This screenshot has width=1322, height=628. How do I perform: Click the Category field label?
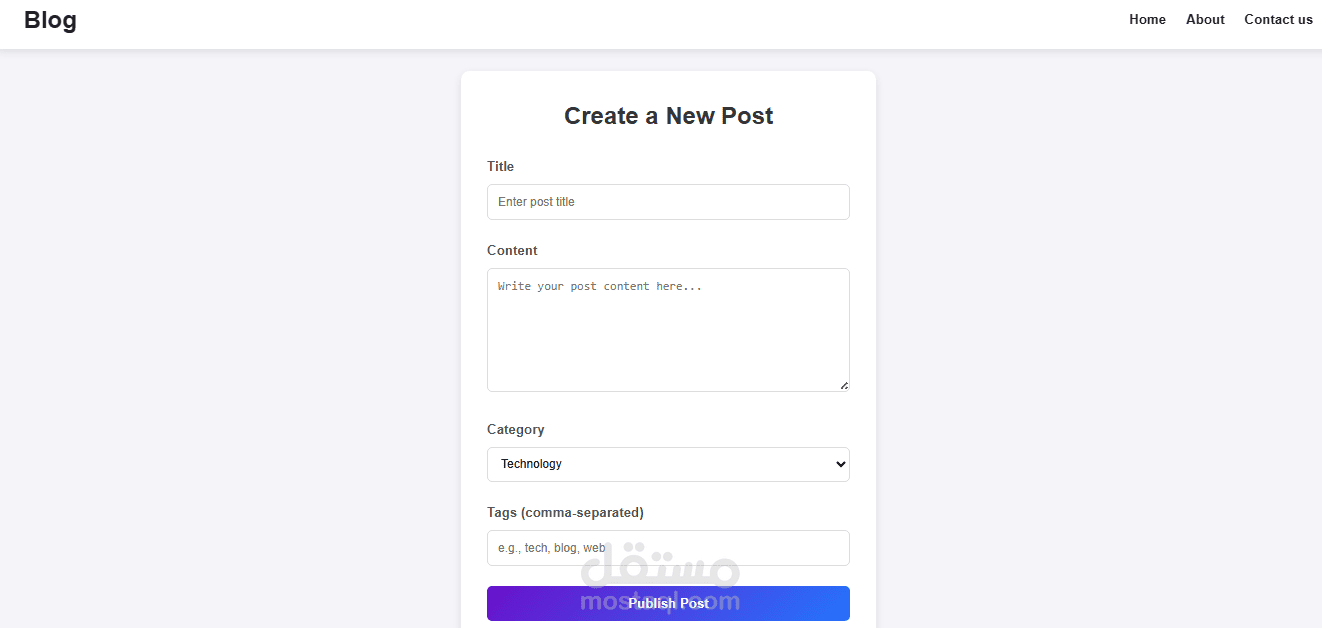[x=516, y=429]
